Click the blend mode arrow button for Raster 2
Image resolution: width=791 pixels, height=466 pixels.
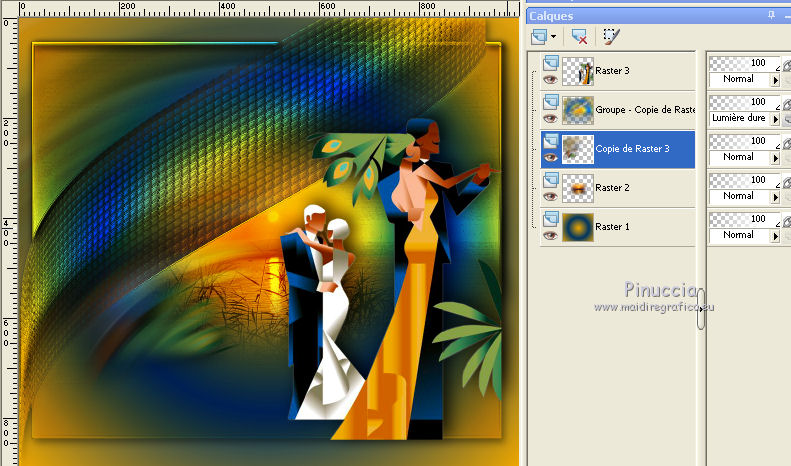[775, 197]
